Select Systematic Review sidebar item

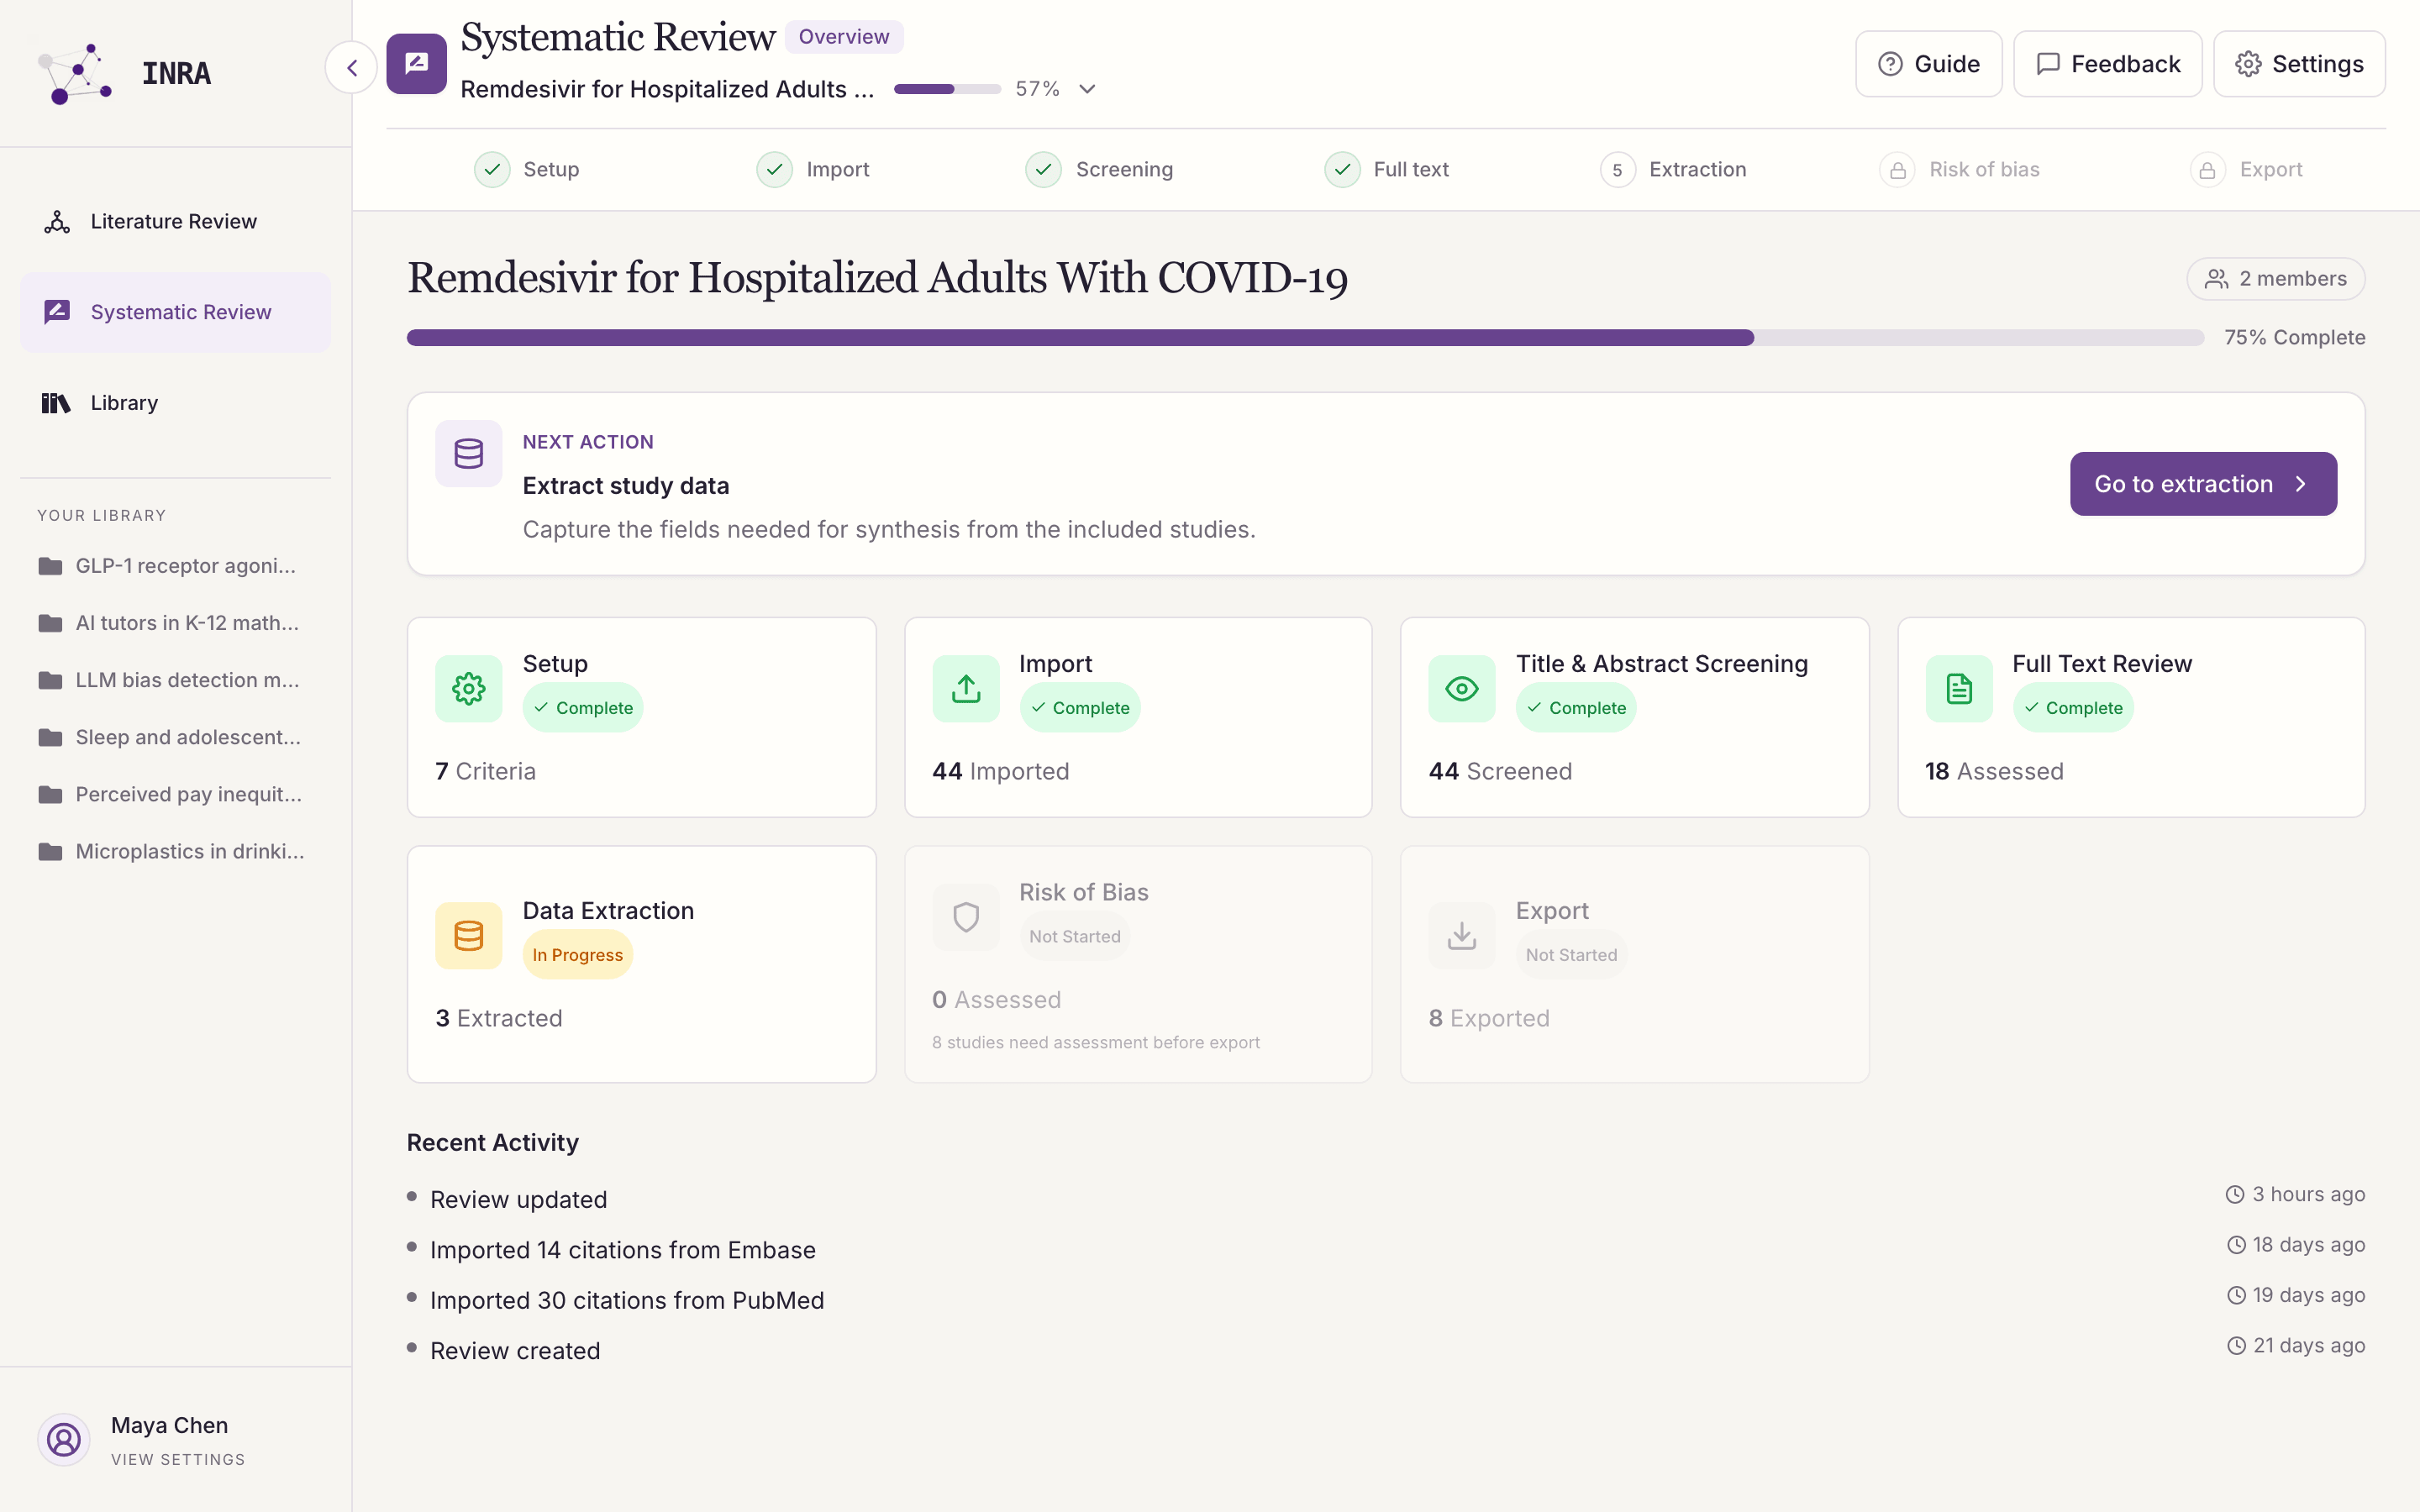175,312
